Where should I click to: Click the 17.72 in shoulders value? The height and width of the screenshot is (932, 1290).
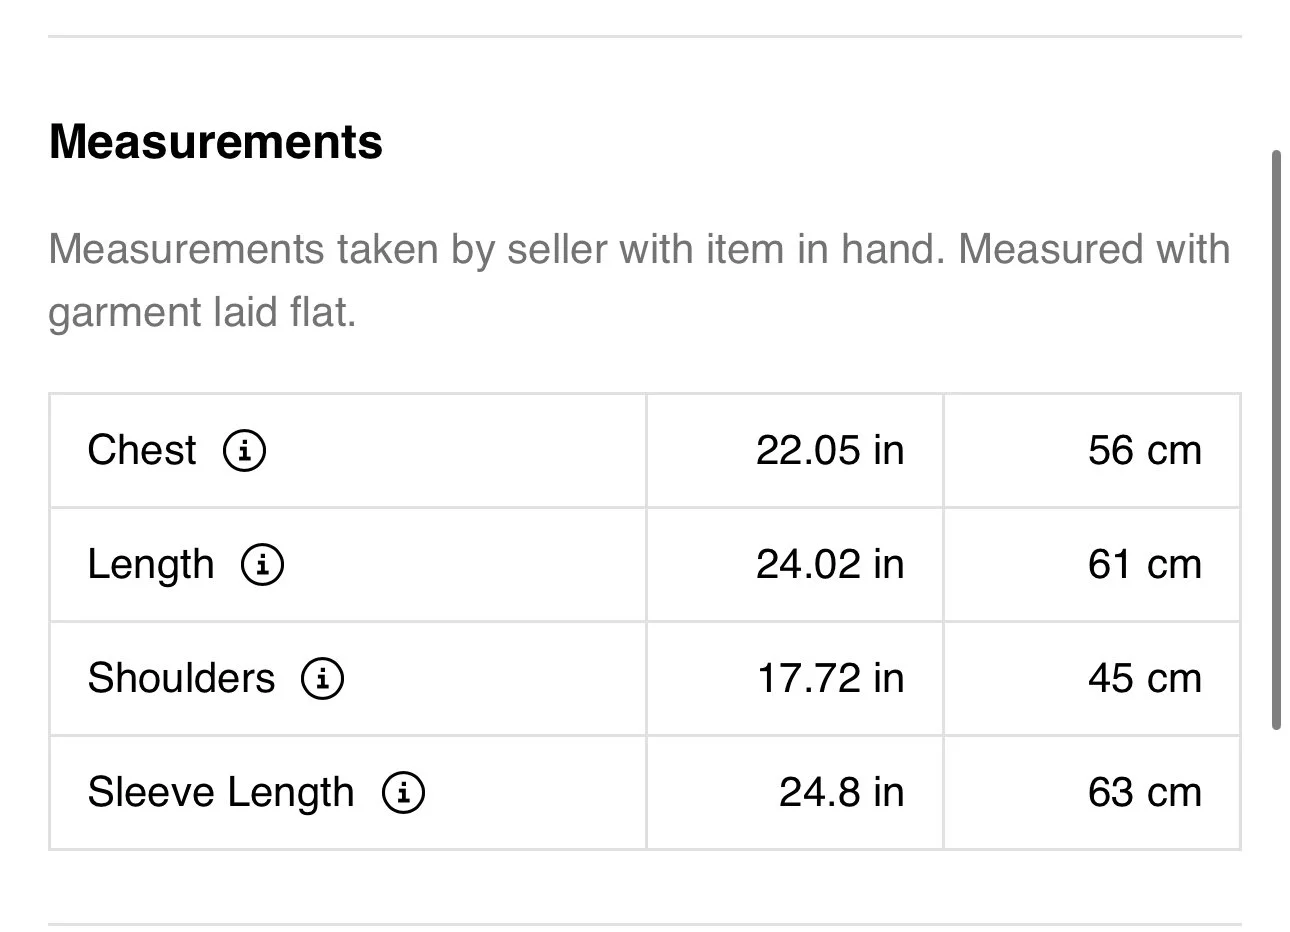[829, 678]
